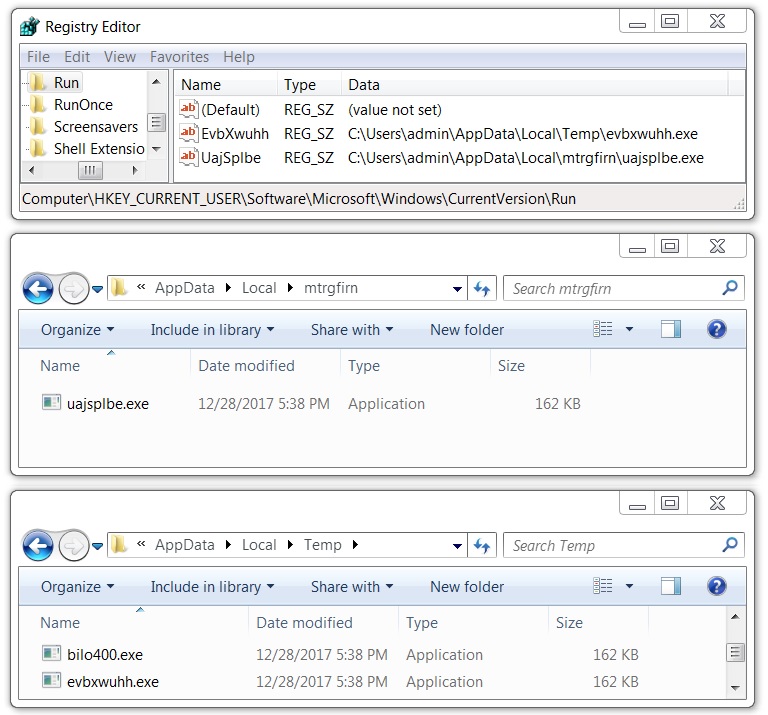This screenshot has width=768, height=715.
Task: Open Organize dropdown in Temp window
Action: (x=77, y=587)
